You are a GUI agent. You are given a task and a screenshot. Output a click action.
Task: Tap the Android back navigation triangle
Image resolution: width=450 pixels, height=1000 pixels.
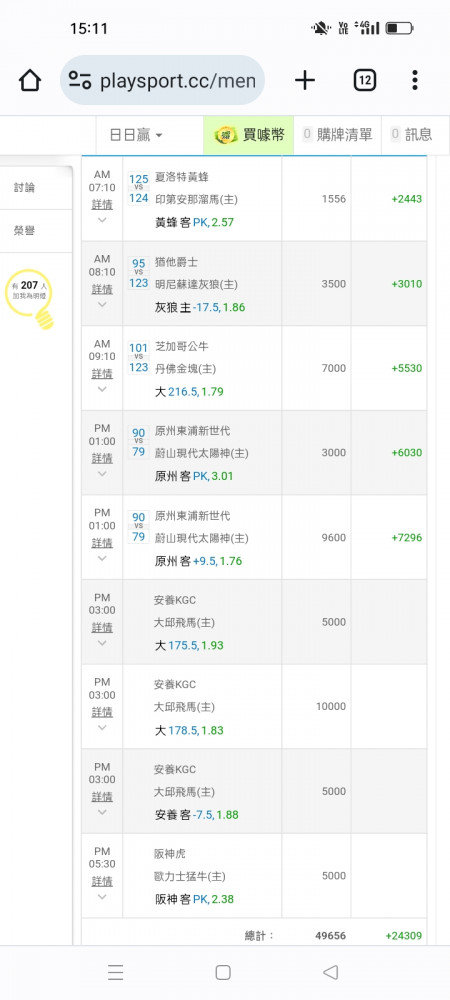330,972
